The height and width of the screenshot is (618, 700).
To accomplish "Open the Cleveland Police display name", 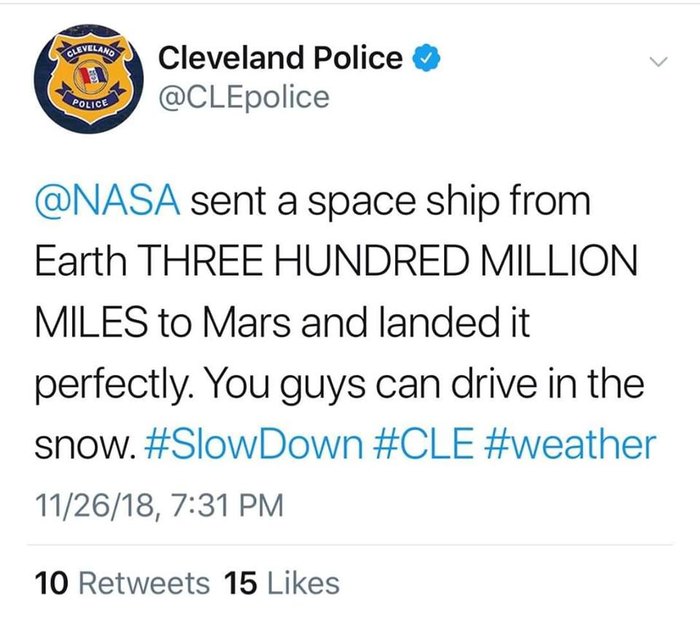I will tap(280, 58).
